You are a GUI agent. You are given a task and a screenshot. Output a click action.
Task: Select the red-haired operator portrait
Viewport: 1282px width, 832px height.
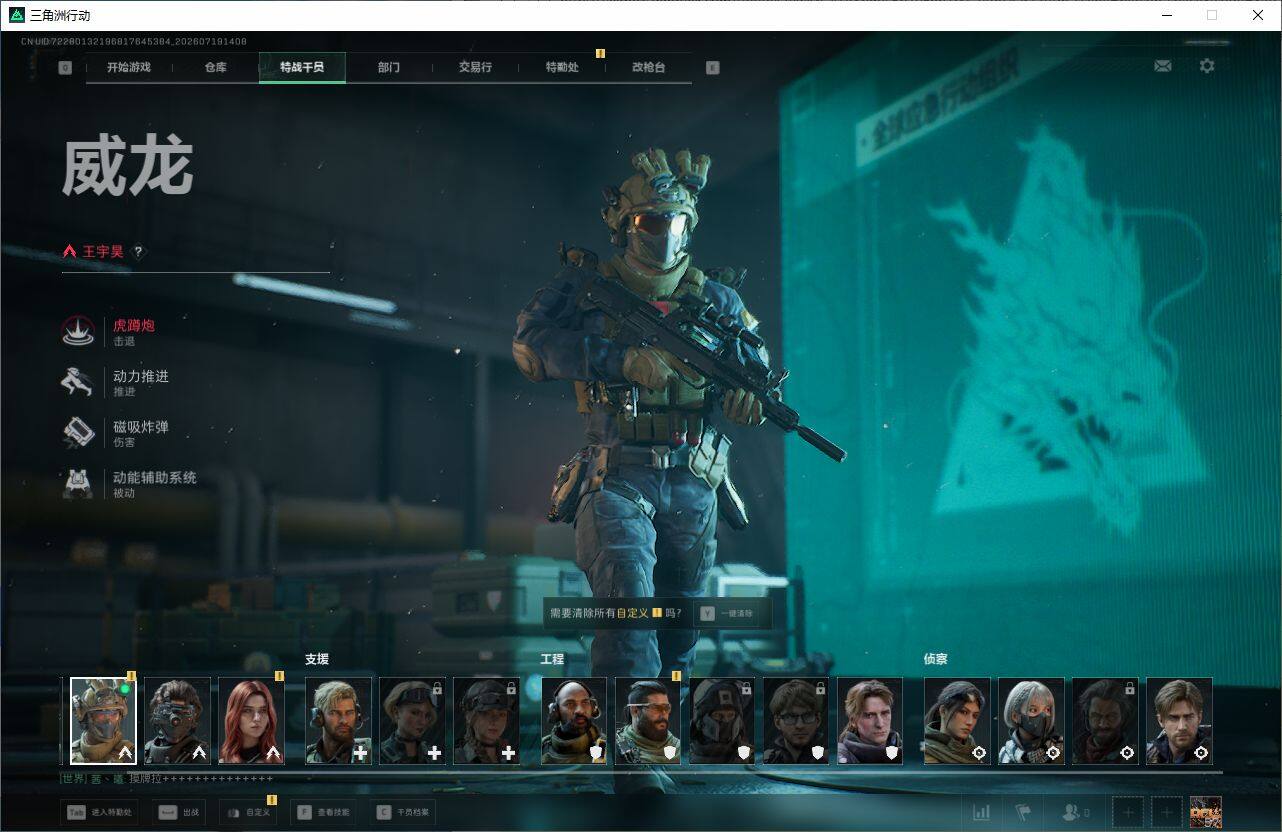click(251, 721)
